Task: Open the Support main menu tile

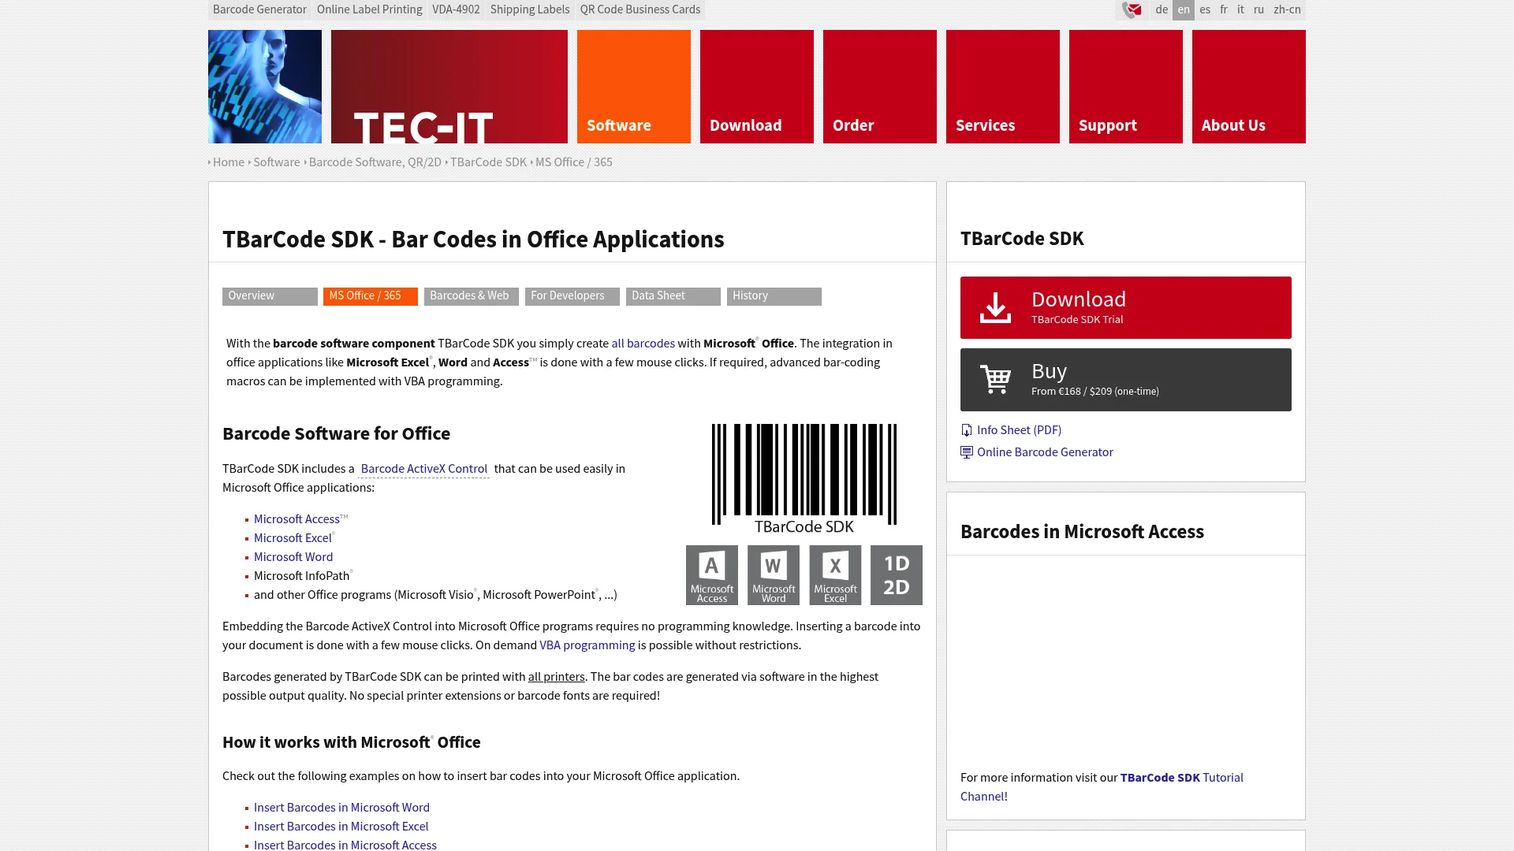Action: click(x=1126, y=87)
